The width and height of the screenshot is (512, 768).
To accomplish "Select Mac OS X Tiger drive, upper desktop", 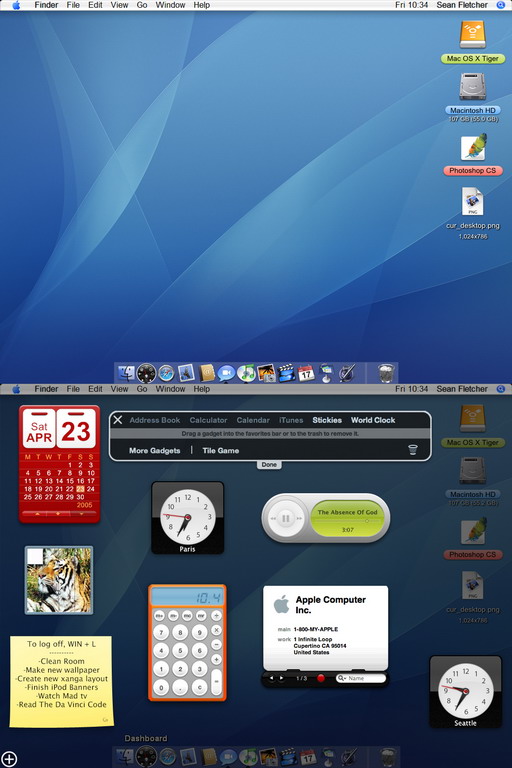I will pyautogui.click(x=472, y=35).
